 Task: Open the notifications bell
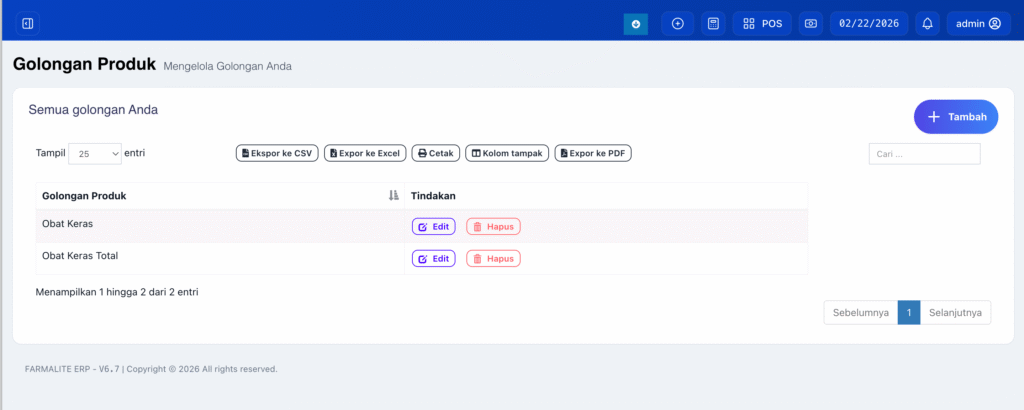click(x=927, y=24)
